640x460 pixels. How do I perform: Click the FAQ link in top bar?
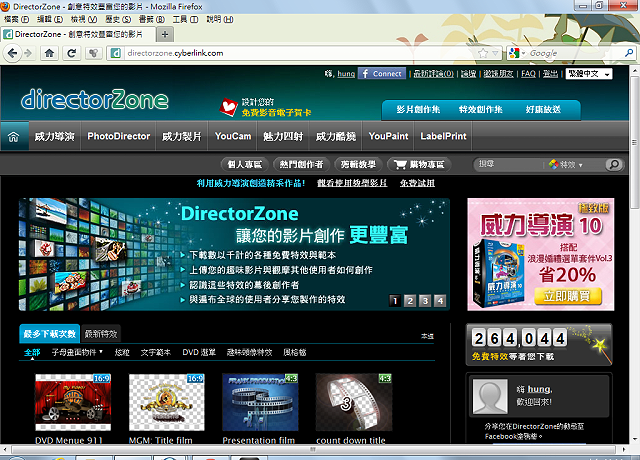tap(528, 74)
